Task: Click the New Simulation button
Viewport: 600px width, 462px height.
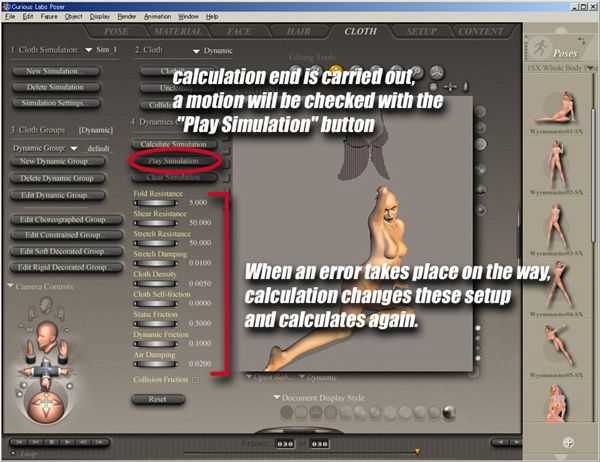Action: [x=56, y=71]
